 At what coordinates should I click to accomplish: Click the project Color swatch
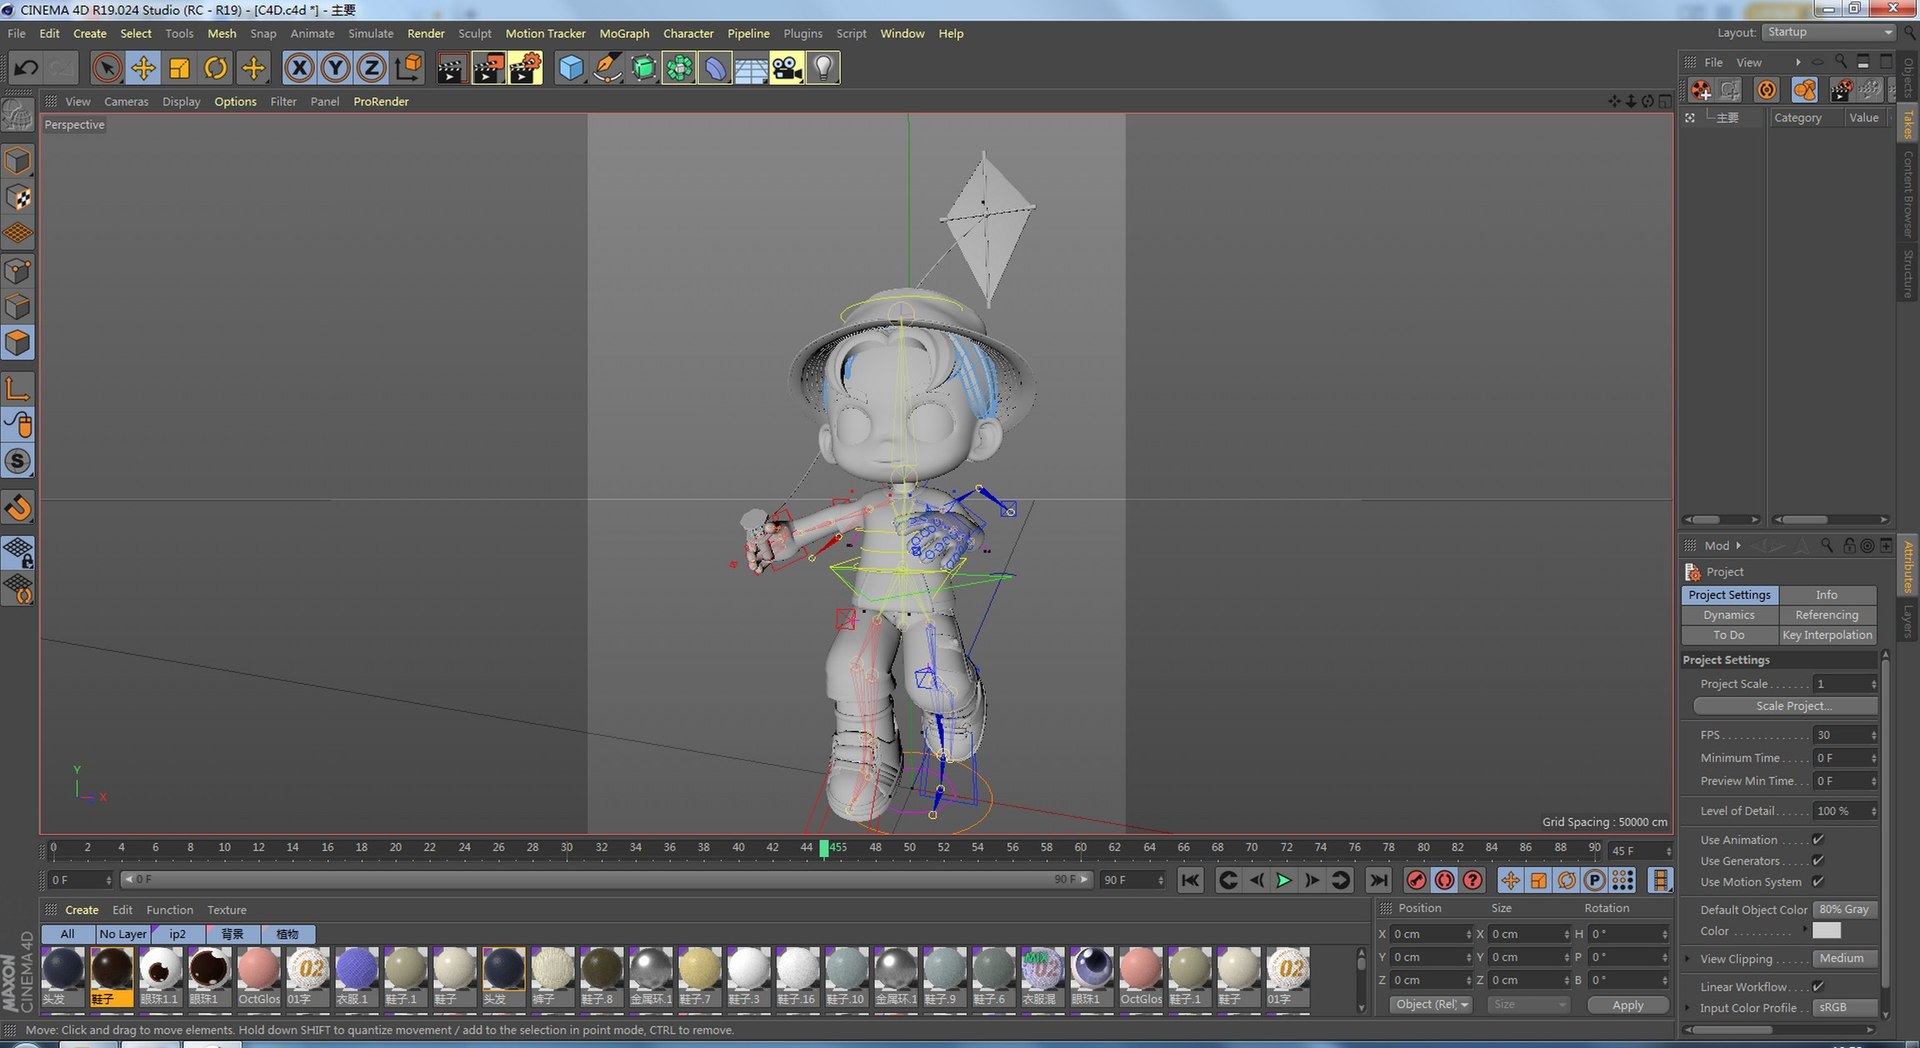coord(1827,930)
